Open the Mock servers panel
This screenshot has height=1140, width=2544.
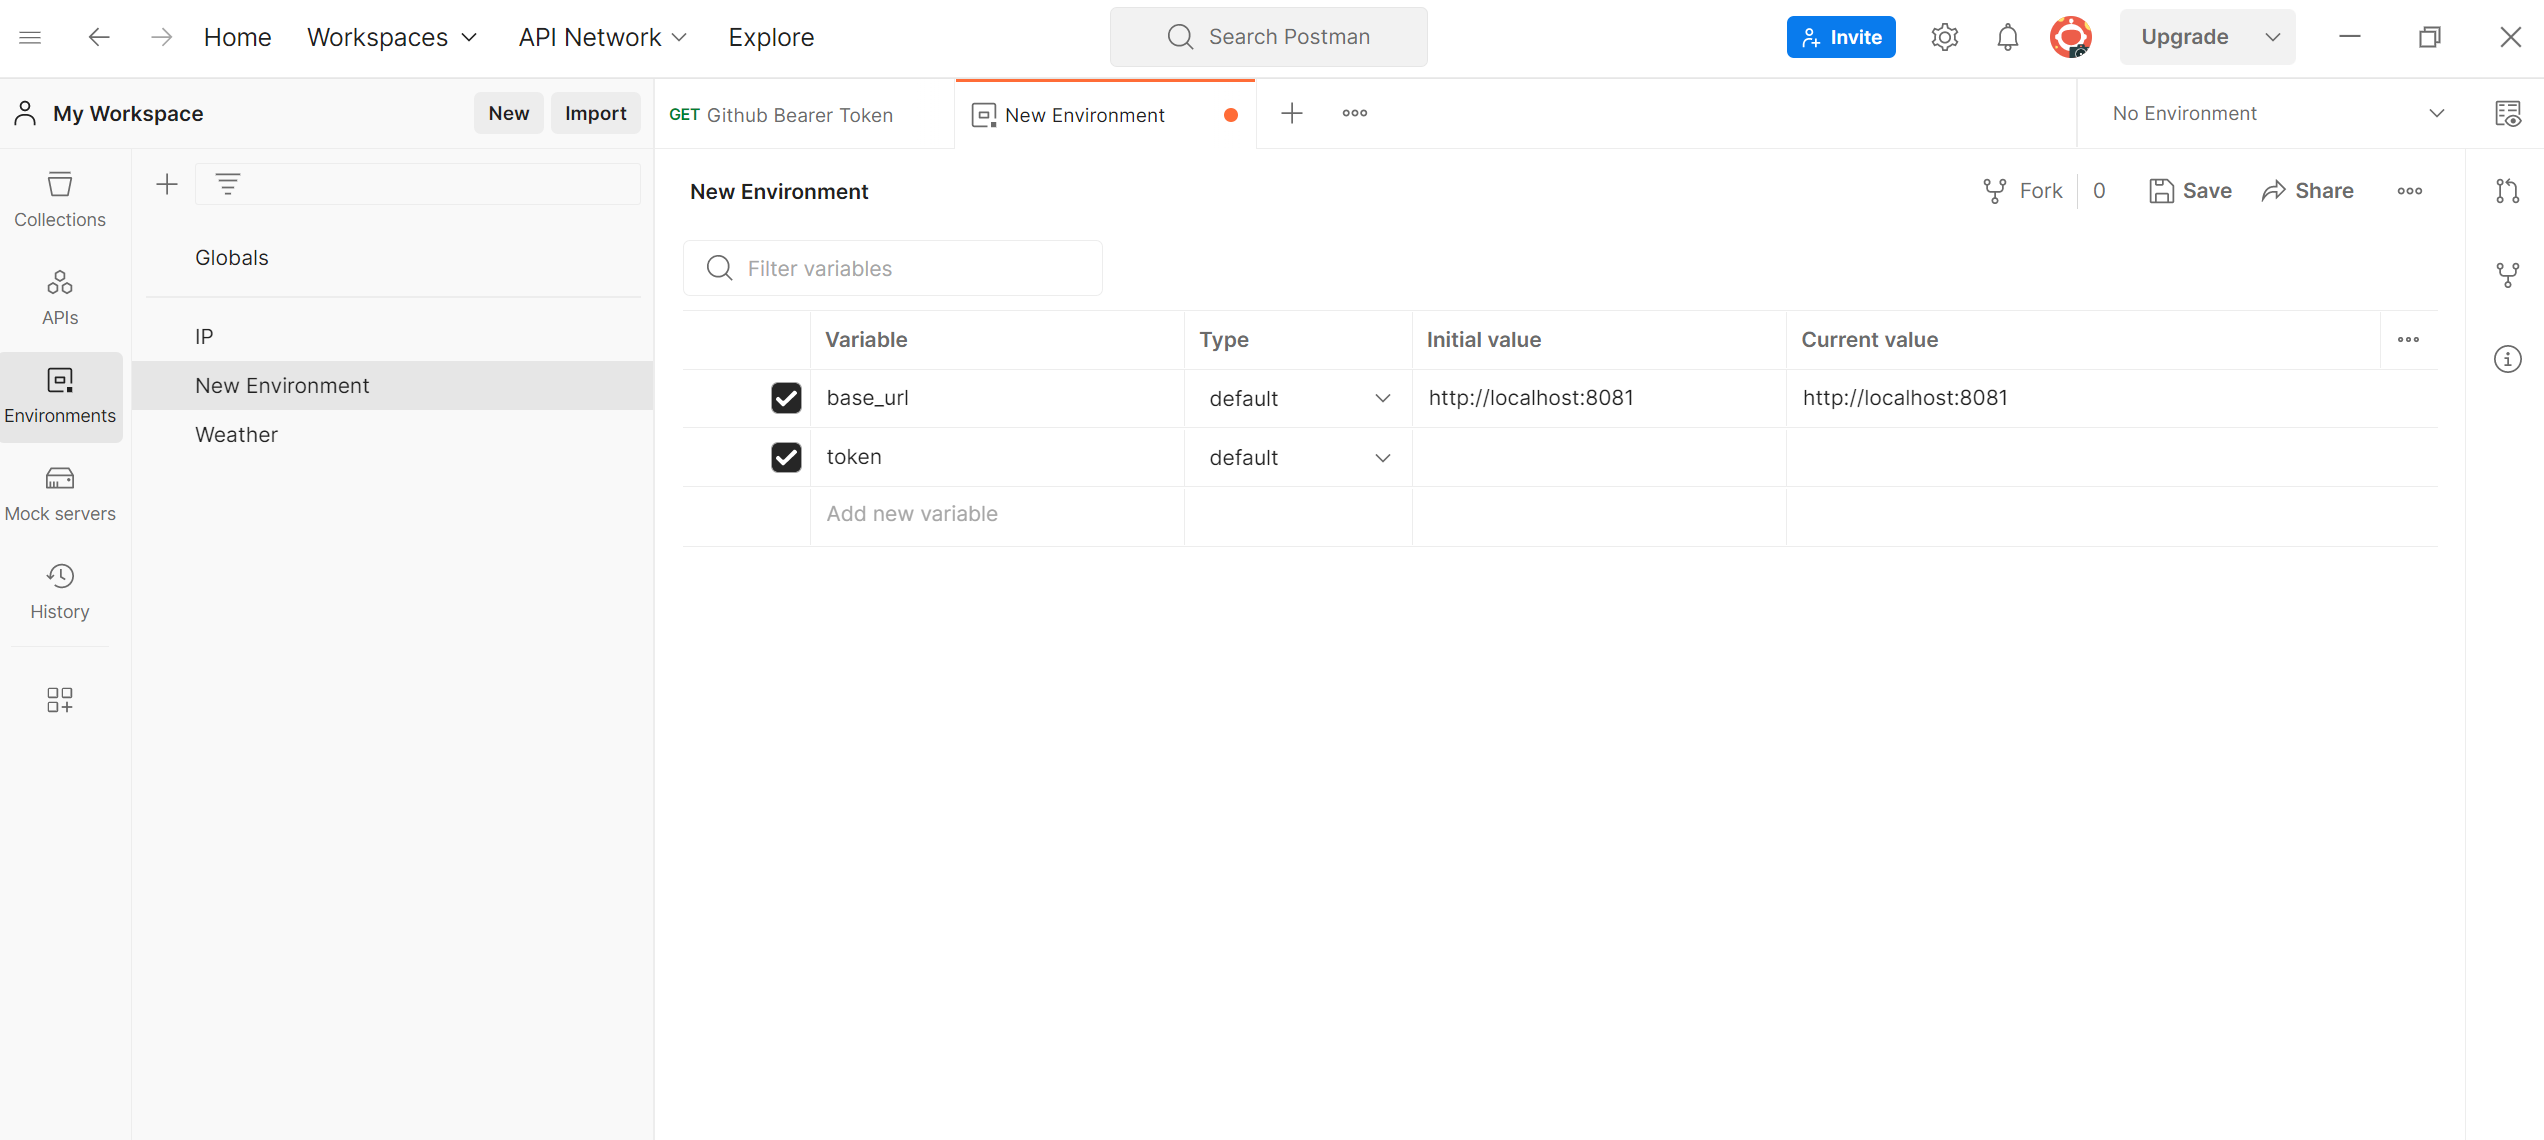60,492
